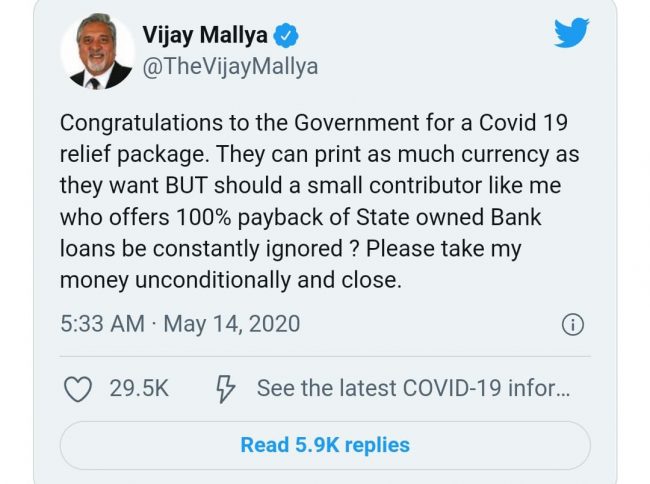650x484 pixels.
Task: Click the Twitter bird logo
Action: coord(572,33)
